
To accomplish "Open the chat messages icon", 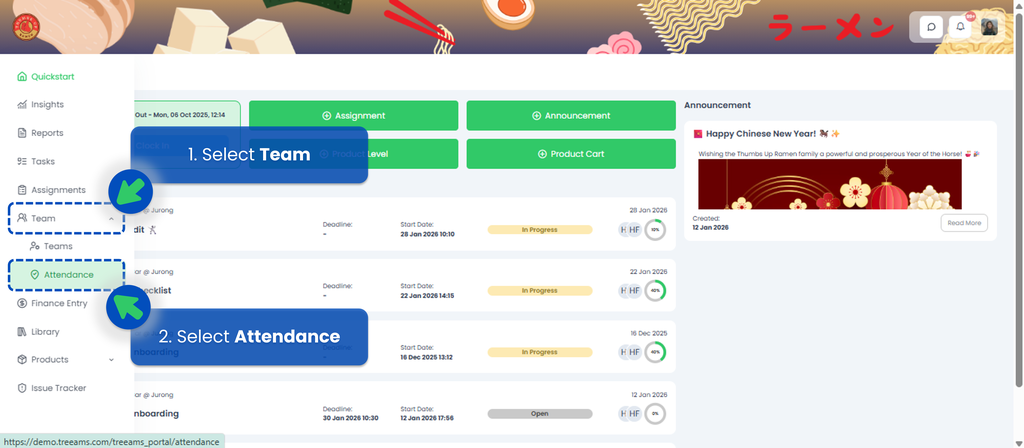I will click(x=931, y=27).
